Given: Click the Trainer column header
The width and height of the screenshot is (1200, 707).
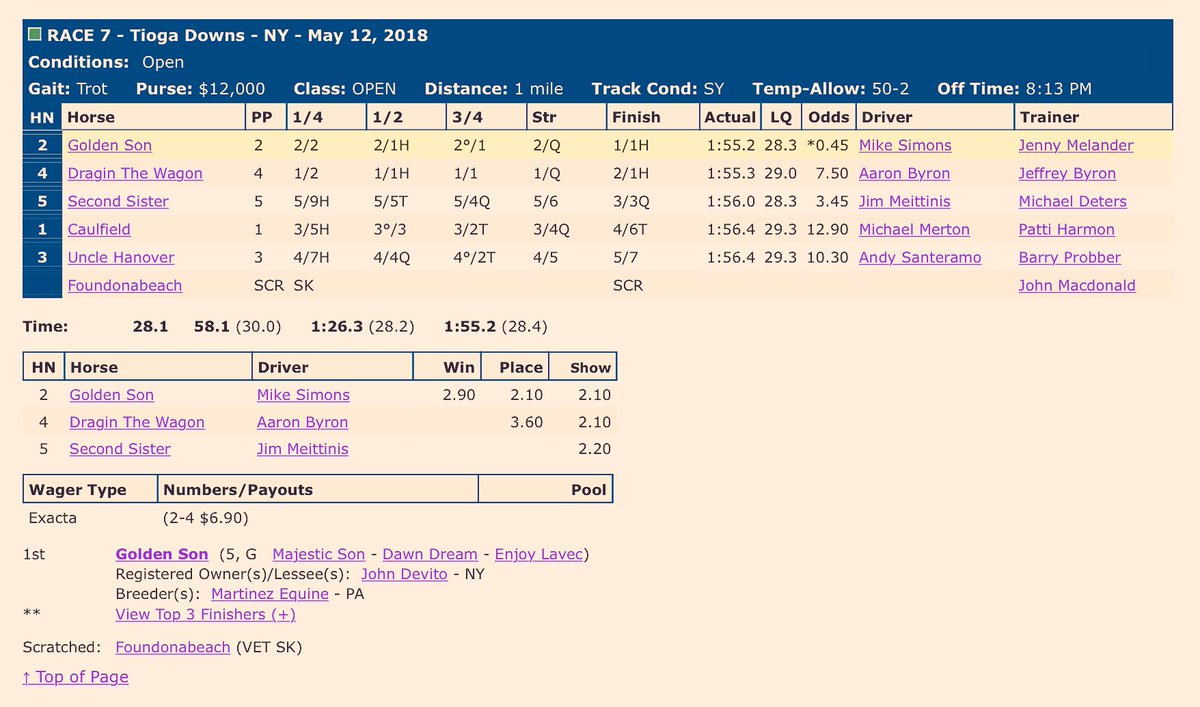Looking at the screenshot, I should pyautogui.click(x=1093, y=117).
